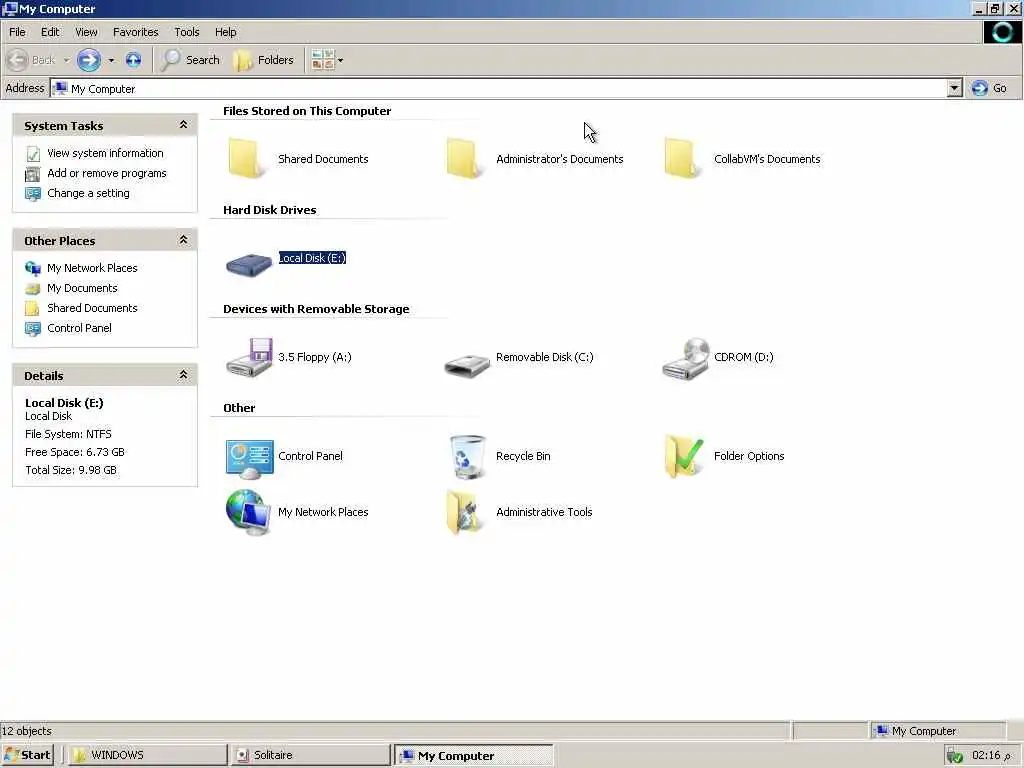Select the 3.5 Floppy (A:) drive icon
This screenshot has height=768, width=1024.
click(x=249, y=357)
